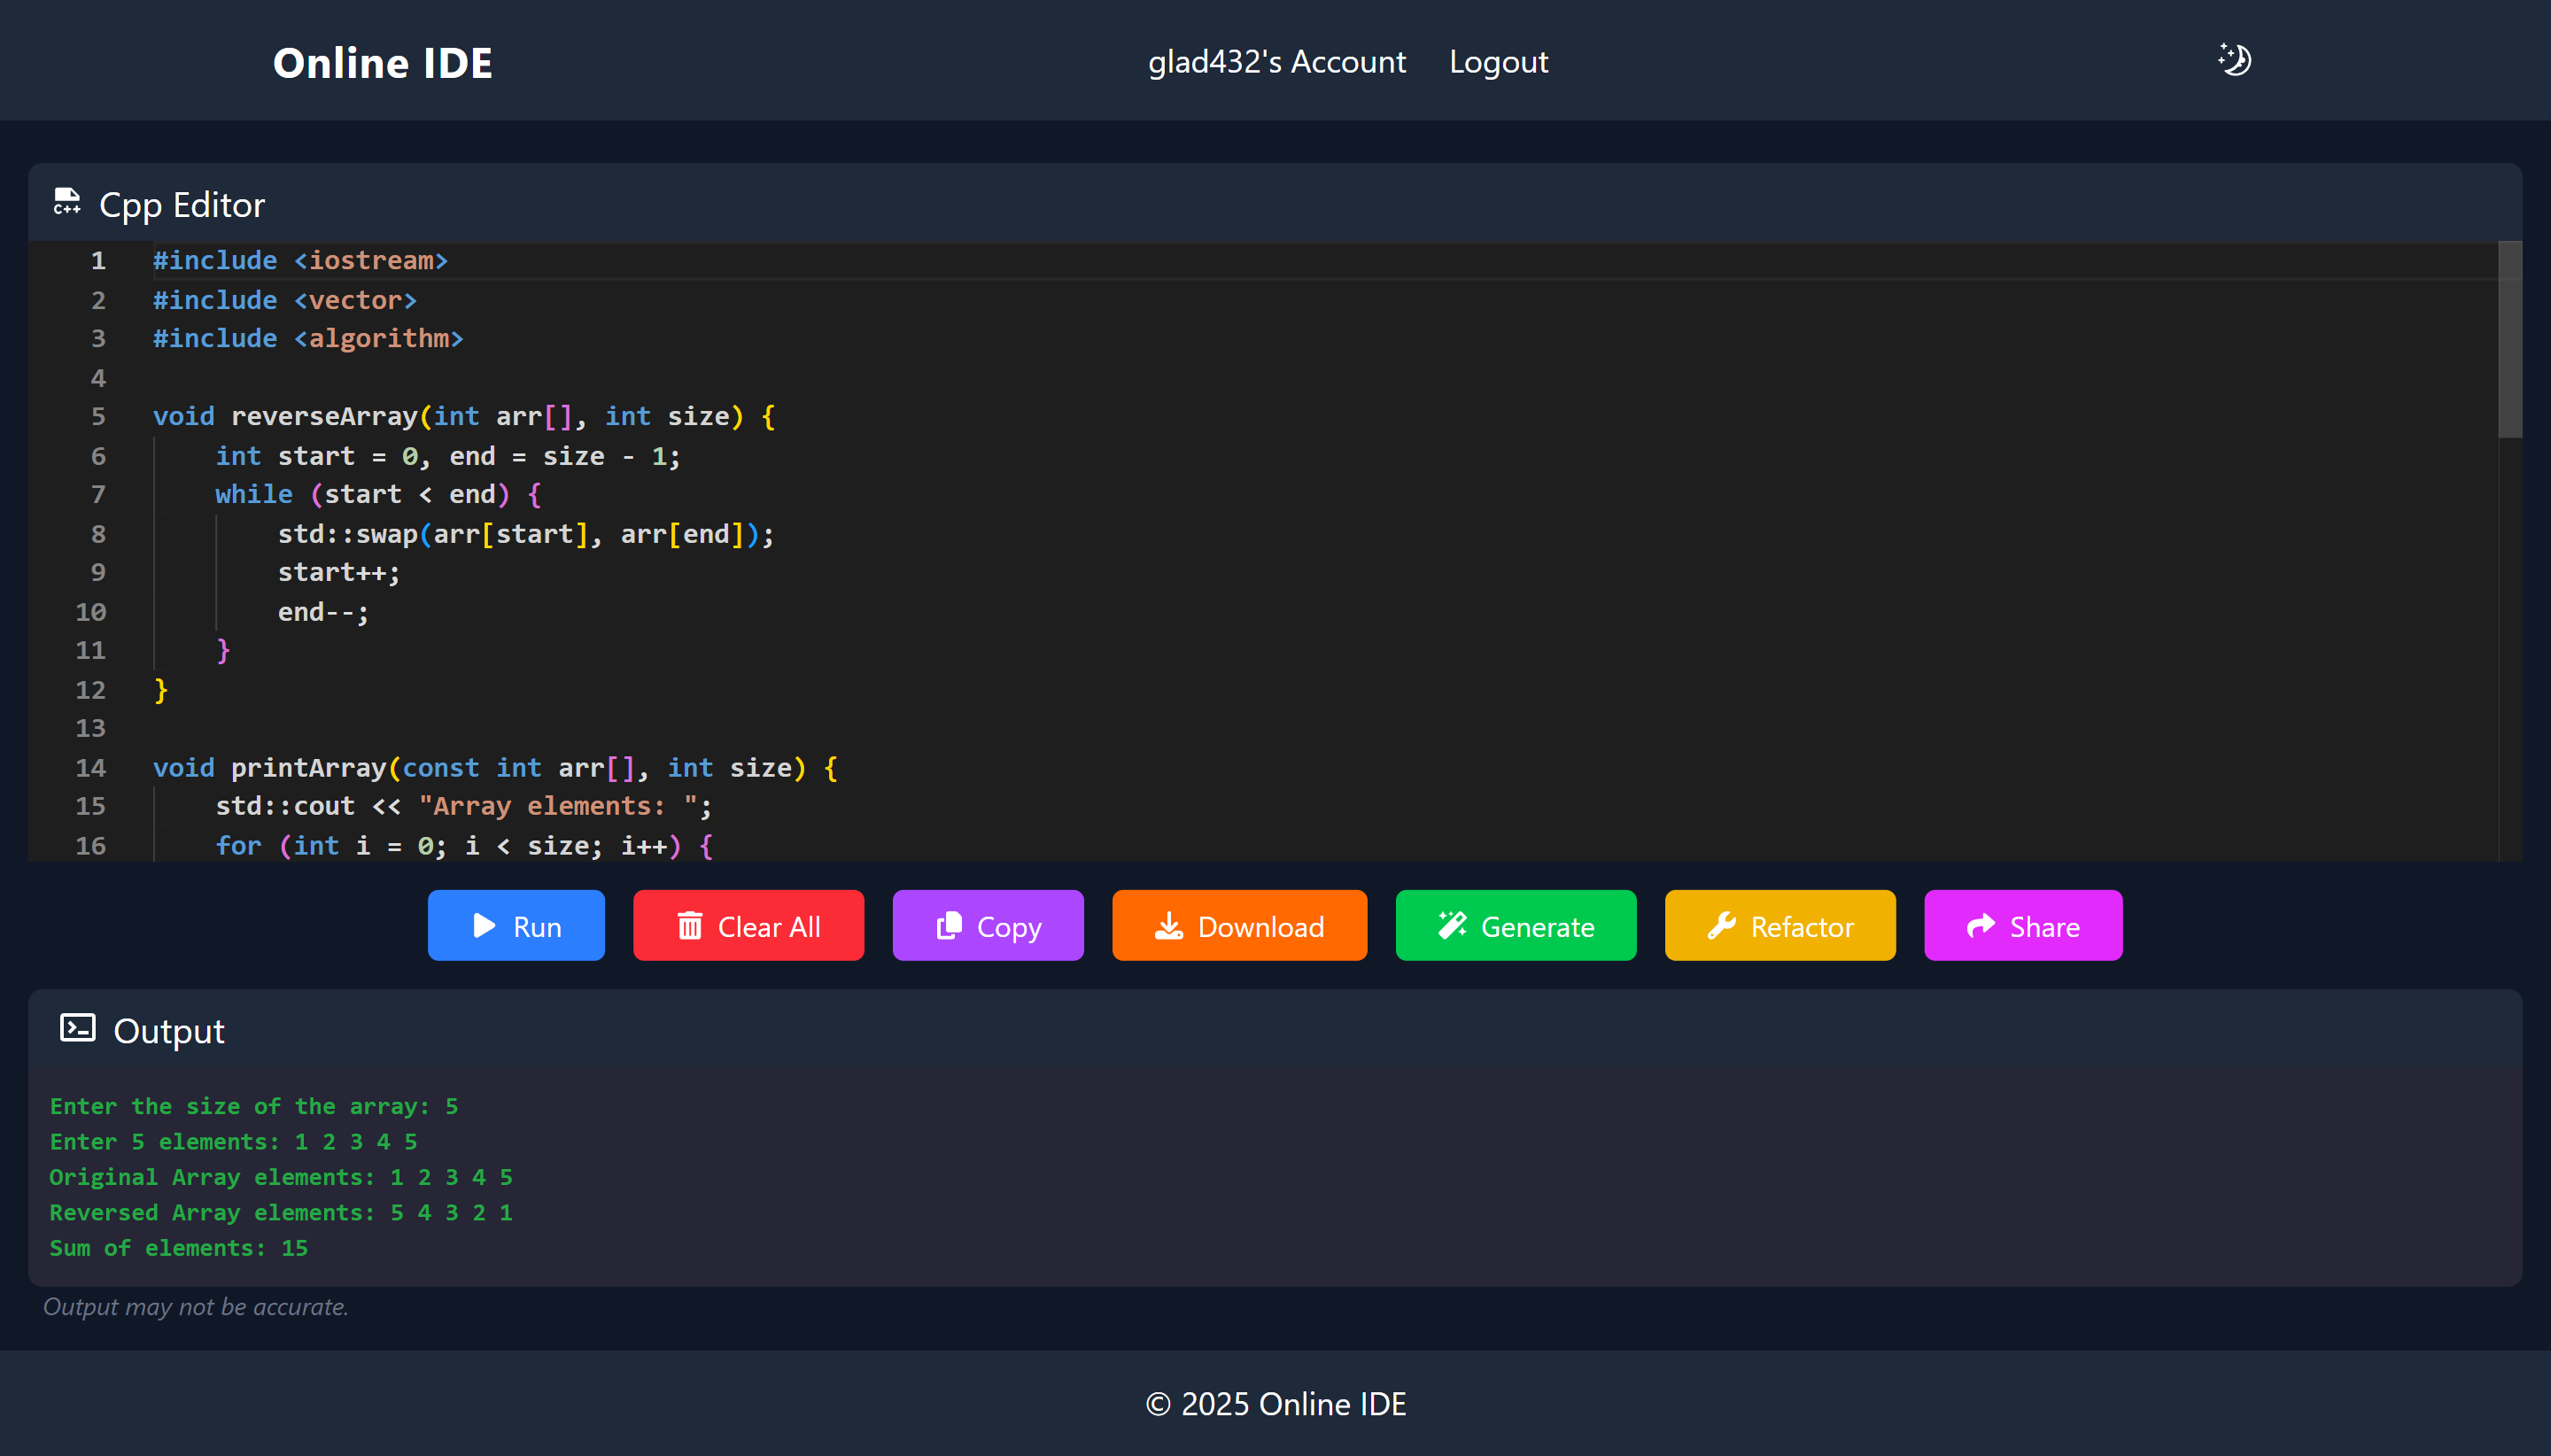This screenshot has height=1456, width=2551.
Task: Click the end--; line
Action: pos(323,612)
